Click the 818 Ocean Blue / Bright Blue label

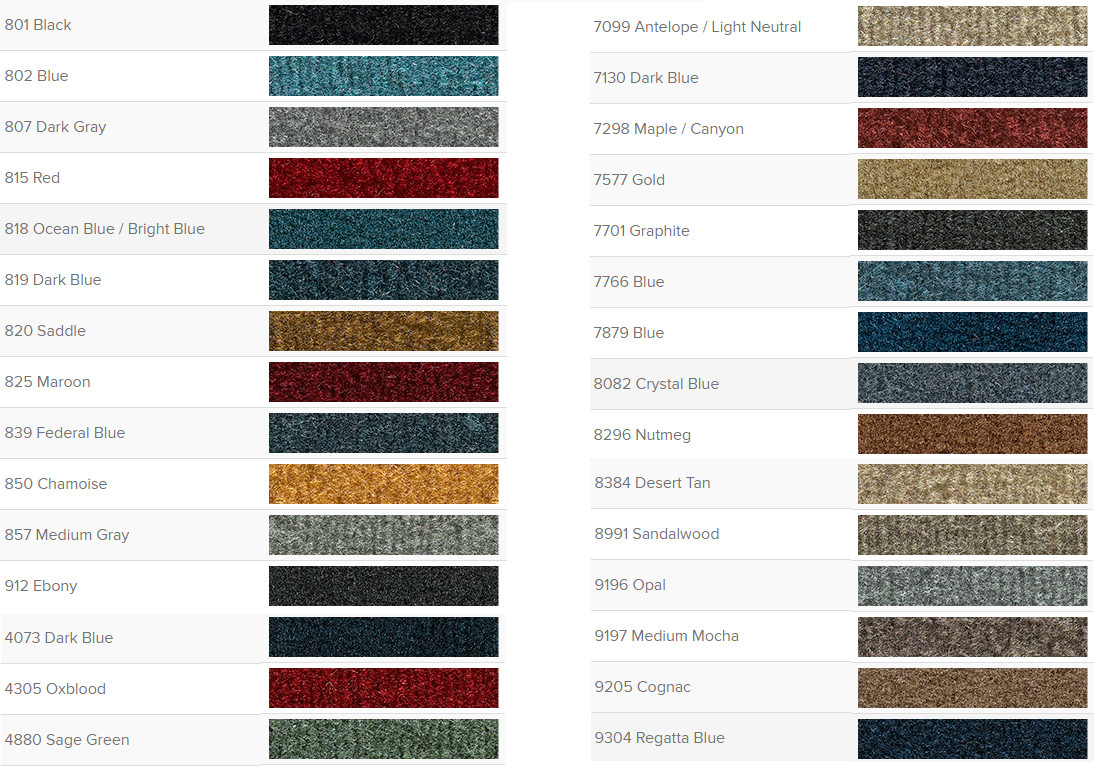click(105, 229)
